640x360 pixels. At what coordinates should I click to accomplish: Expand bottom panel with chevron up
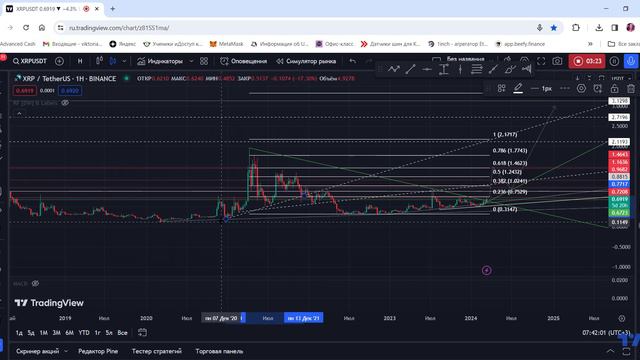[610, 351]
